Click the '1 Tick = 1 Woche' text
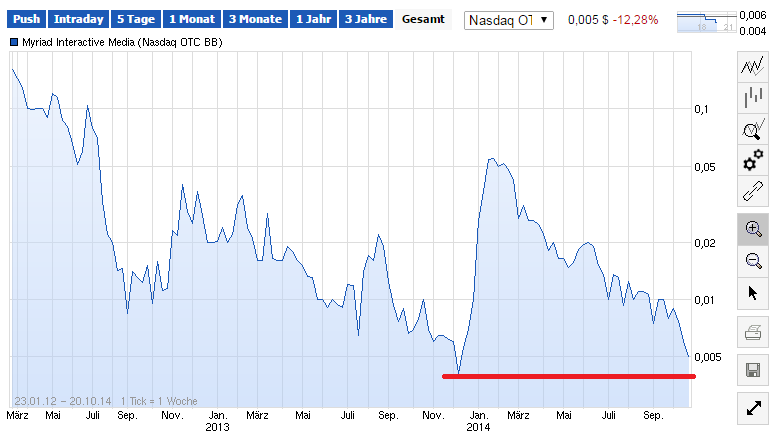 click(x=159, y=401)
